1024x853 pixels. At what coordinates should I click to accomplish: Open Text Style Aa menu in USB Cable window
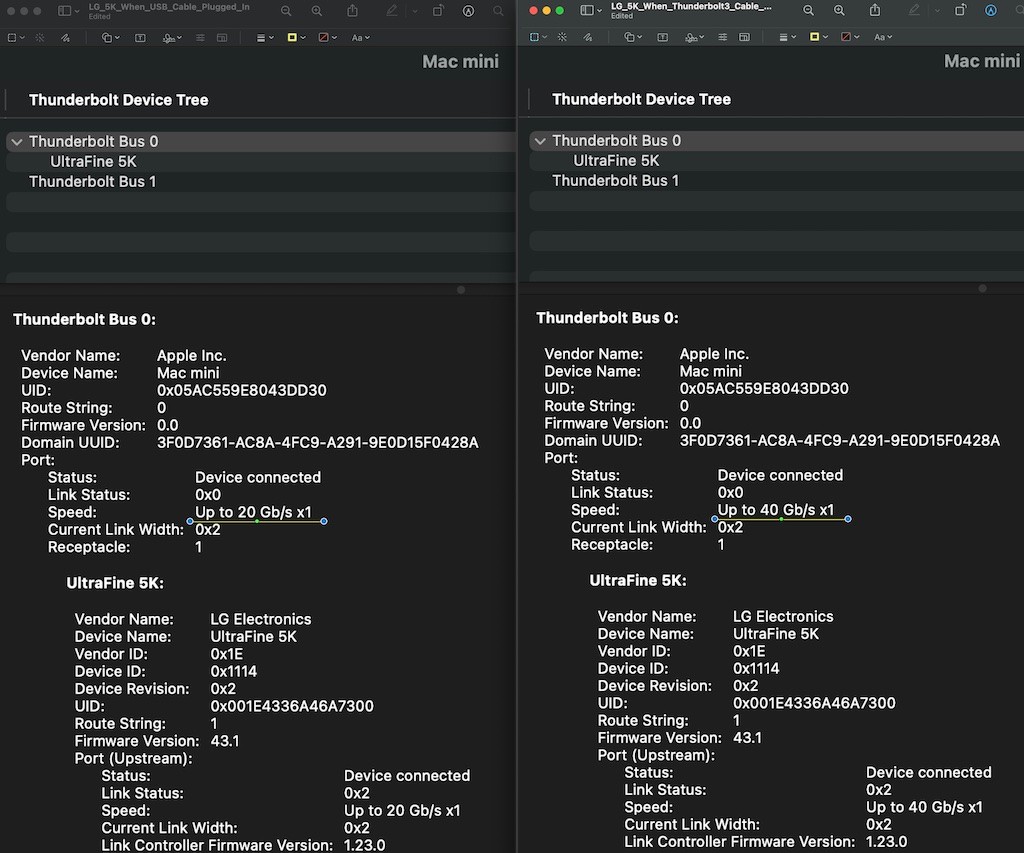[x=360, y=38]
